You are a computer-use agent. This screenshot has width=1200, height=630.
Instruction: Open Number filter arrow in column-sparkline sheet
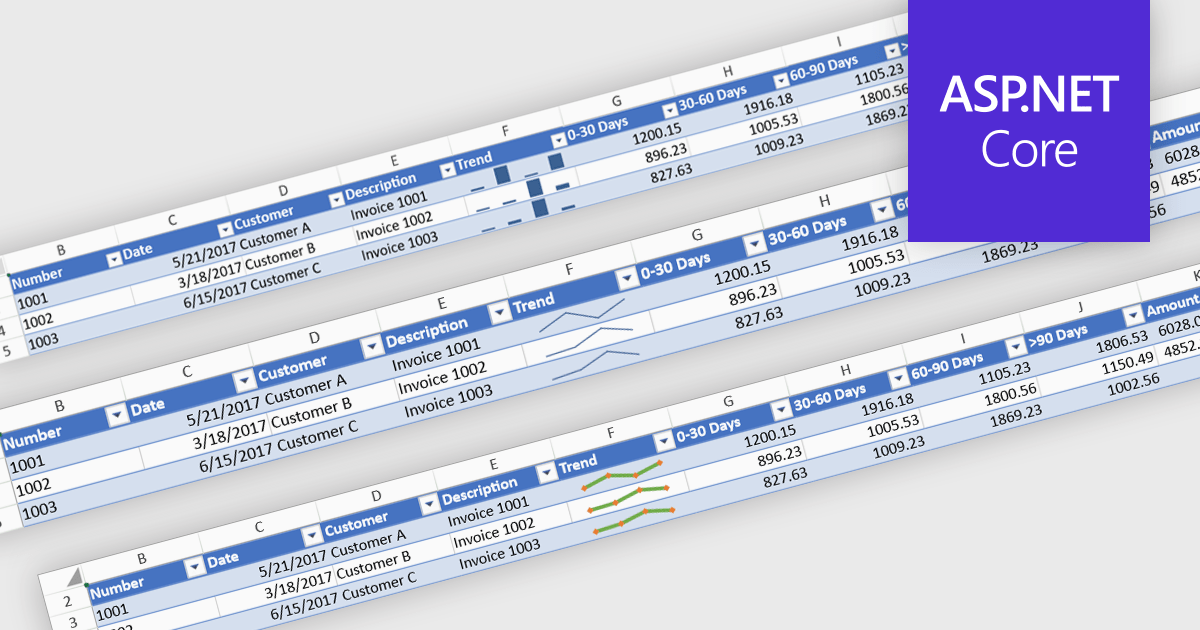click(114, 258)
